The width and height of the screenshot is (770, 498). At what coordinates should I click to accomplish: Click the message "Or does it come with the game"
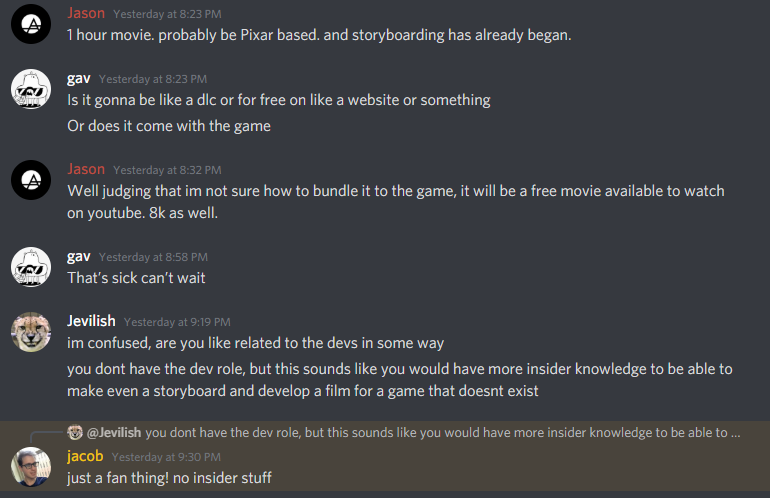coord(169,126)
